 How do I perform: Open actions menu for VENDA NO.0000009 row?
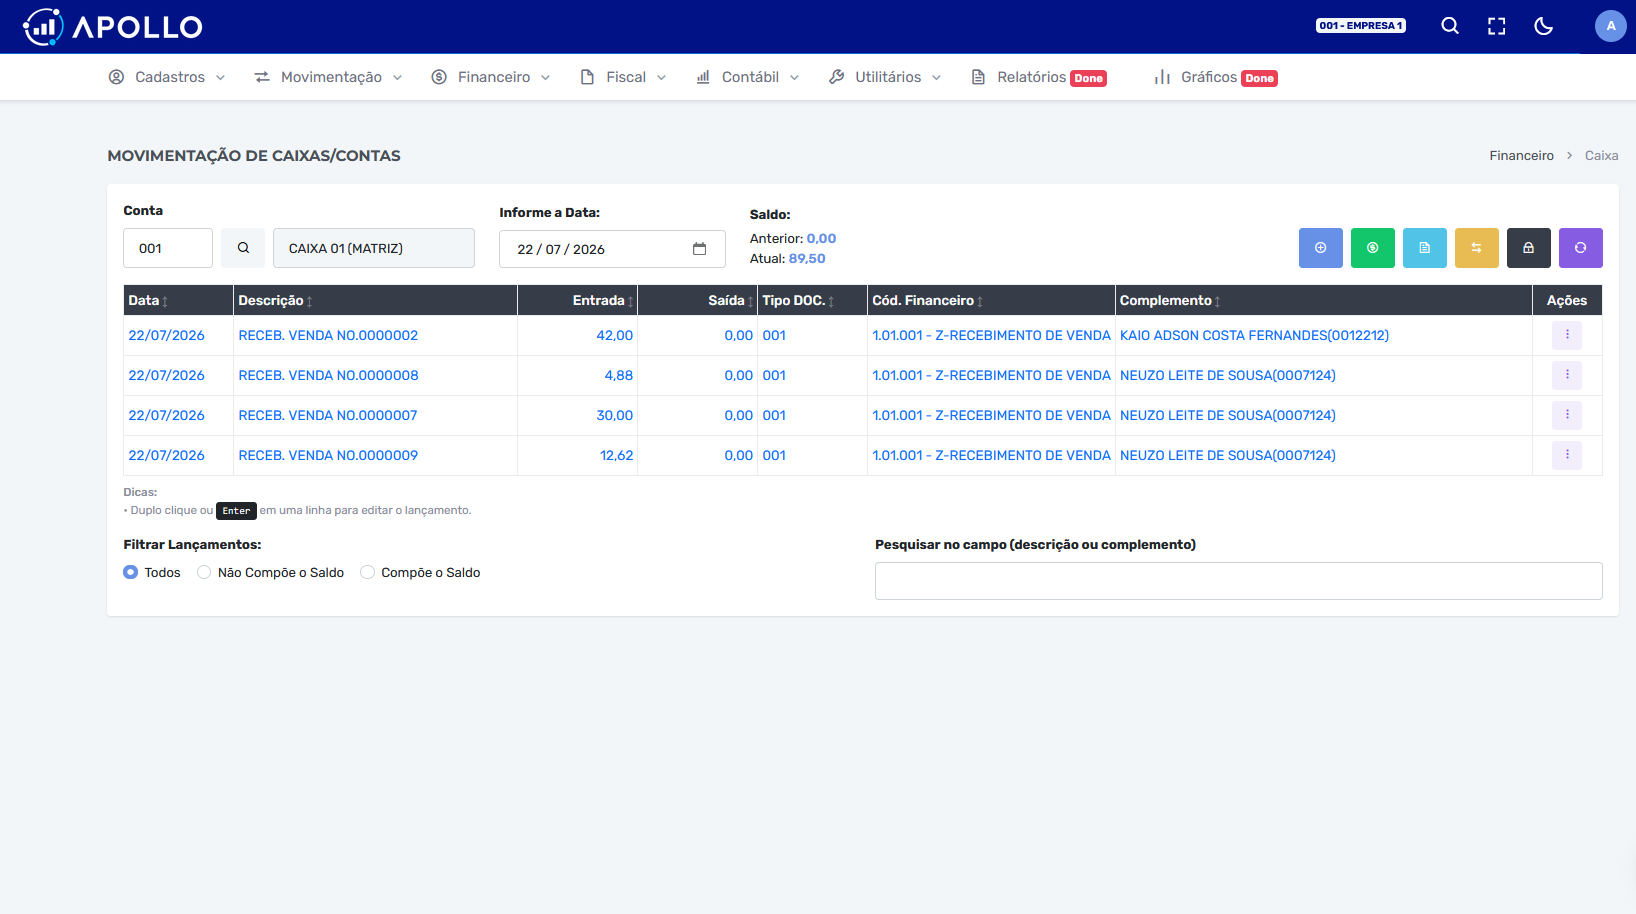tap(1566, 455)
